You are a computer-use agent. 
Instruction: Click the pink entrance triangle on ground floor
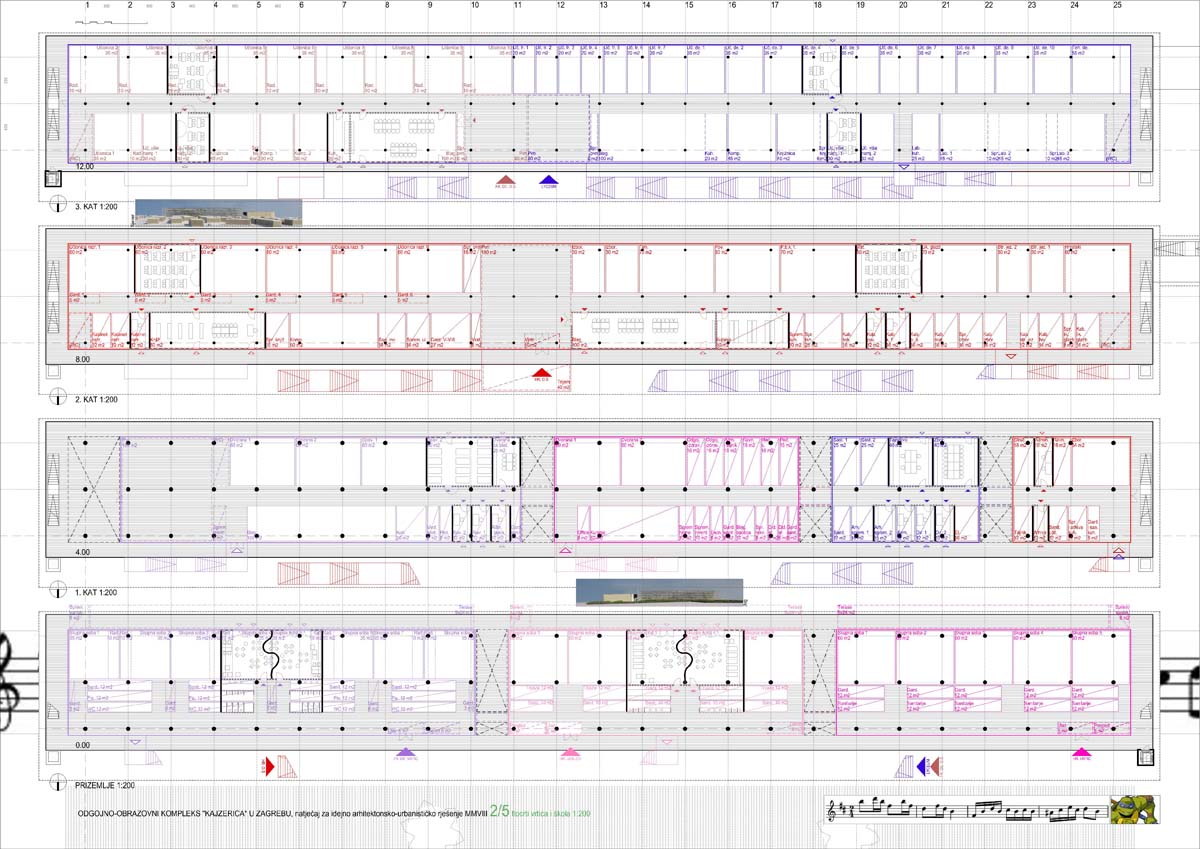point(570,753)
